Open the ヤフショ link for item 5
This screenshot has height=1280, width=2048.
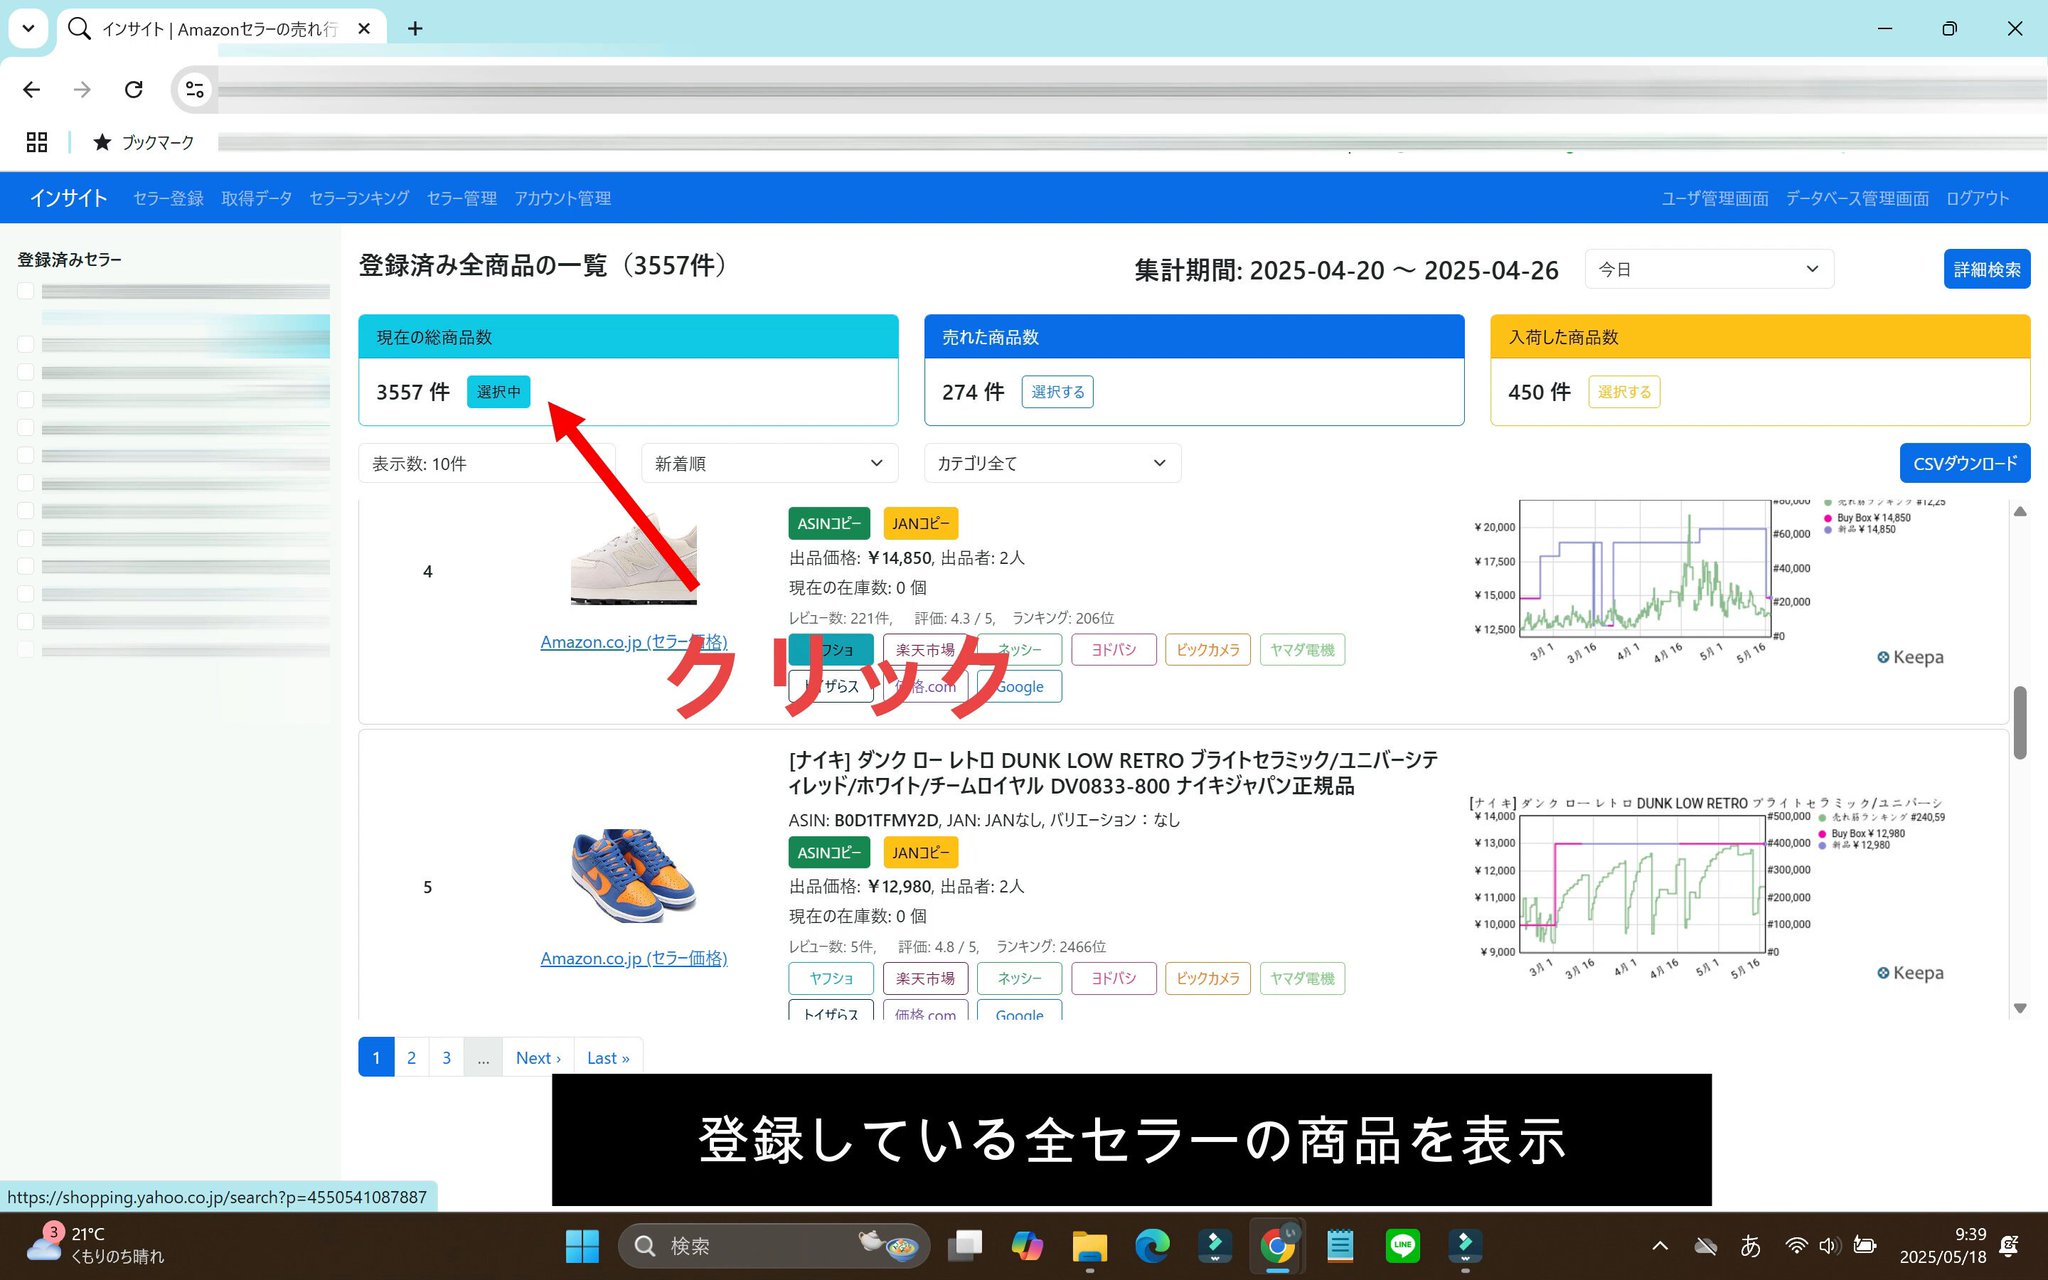click(831, 978)
